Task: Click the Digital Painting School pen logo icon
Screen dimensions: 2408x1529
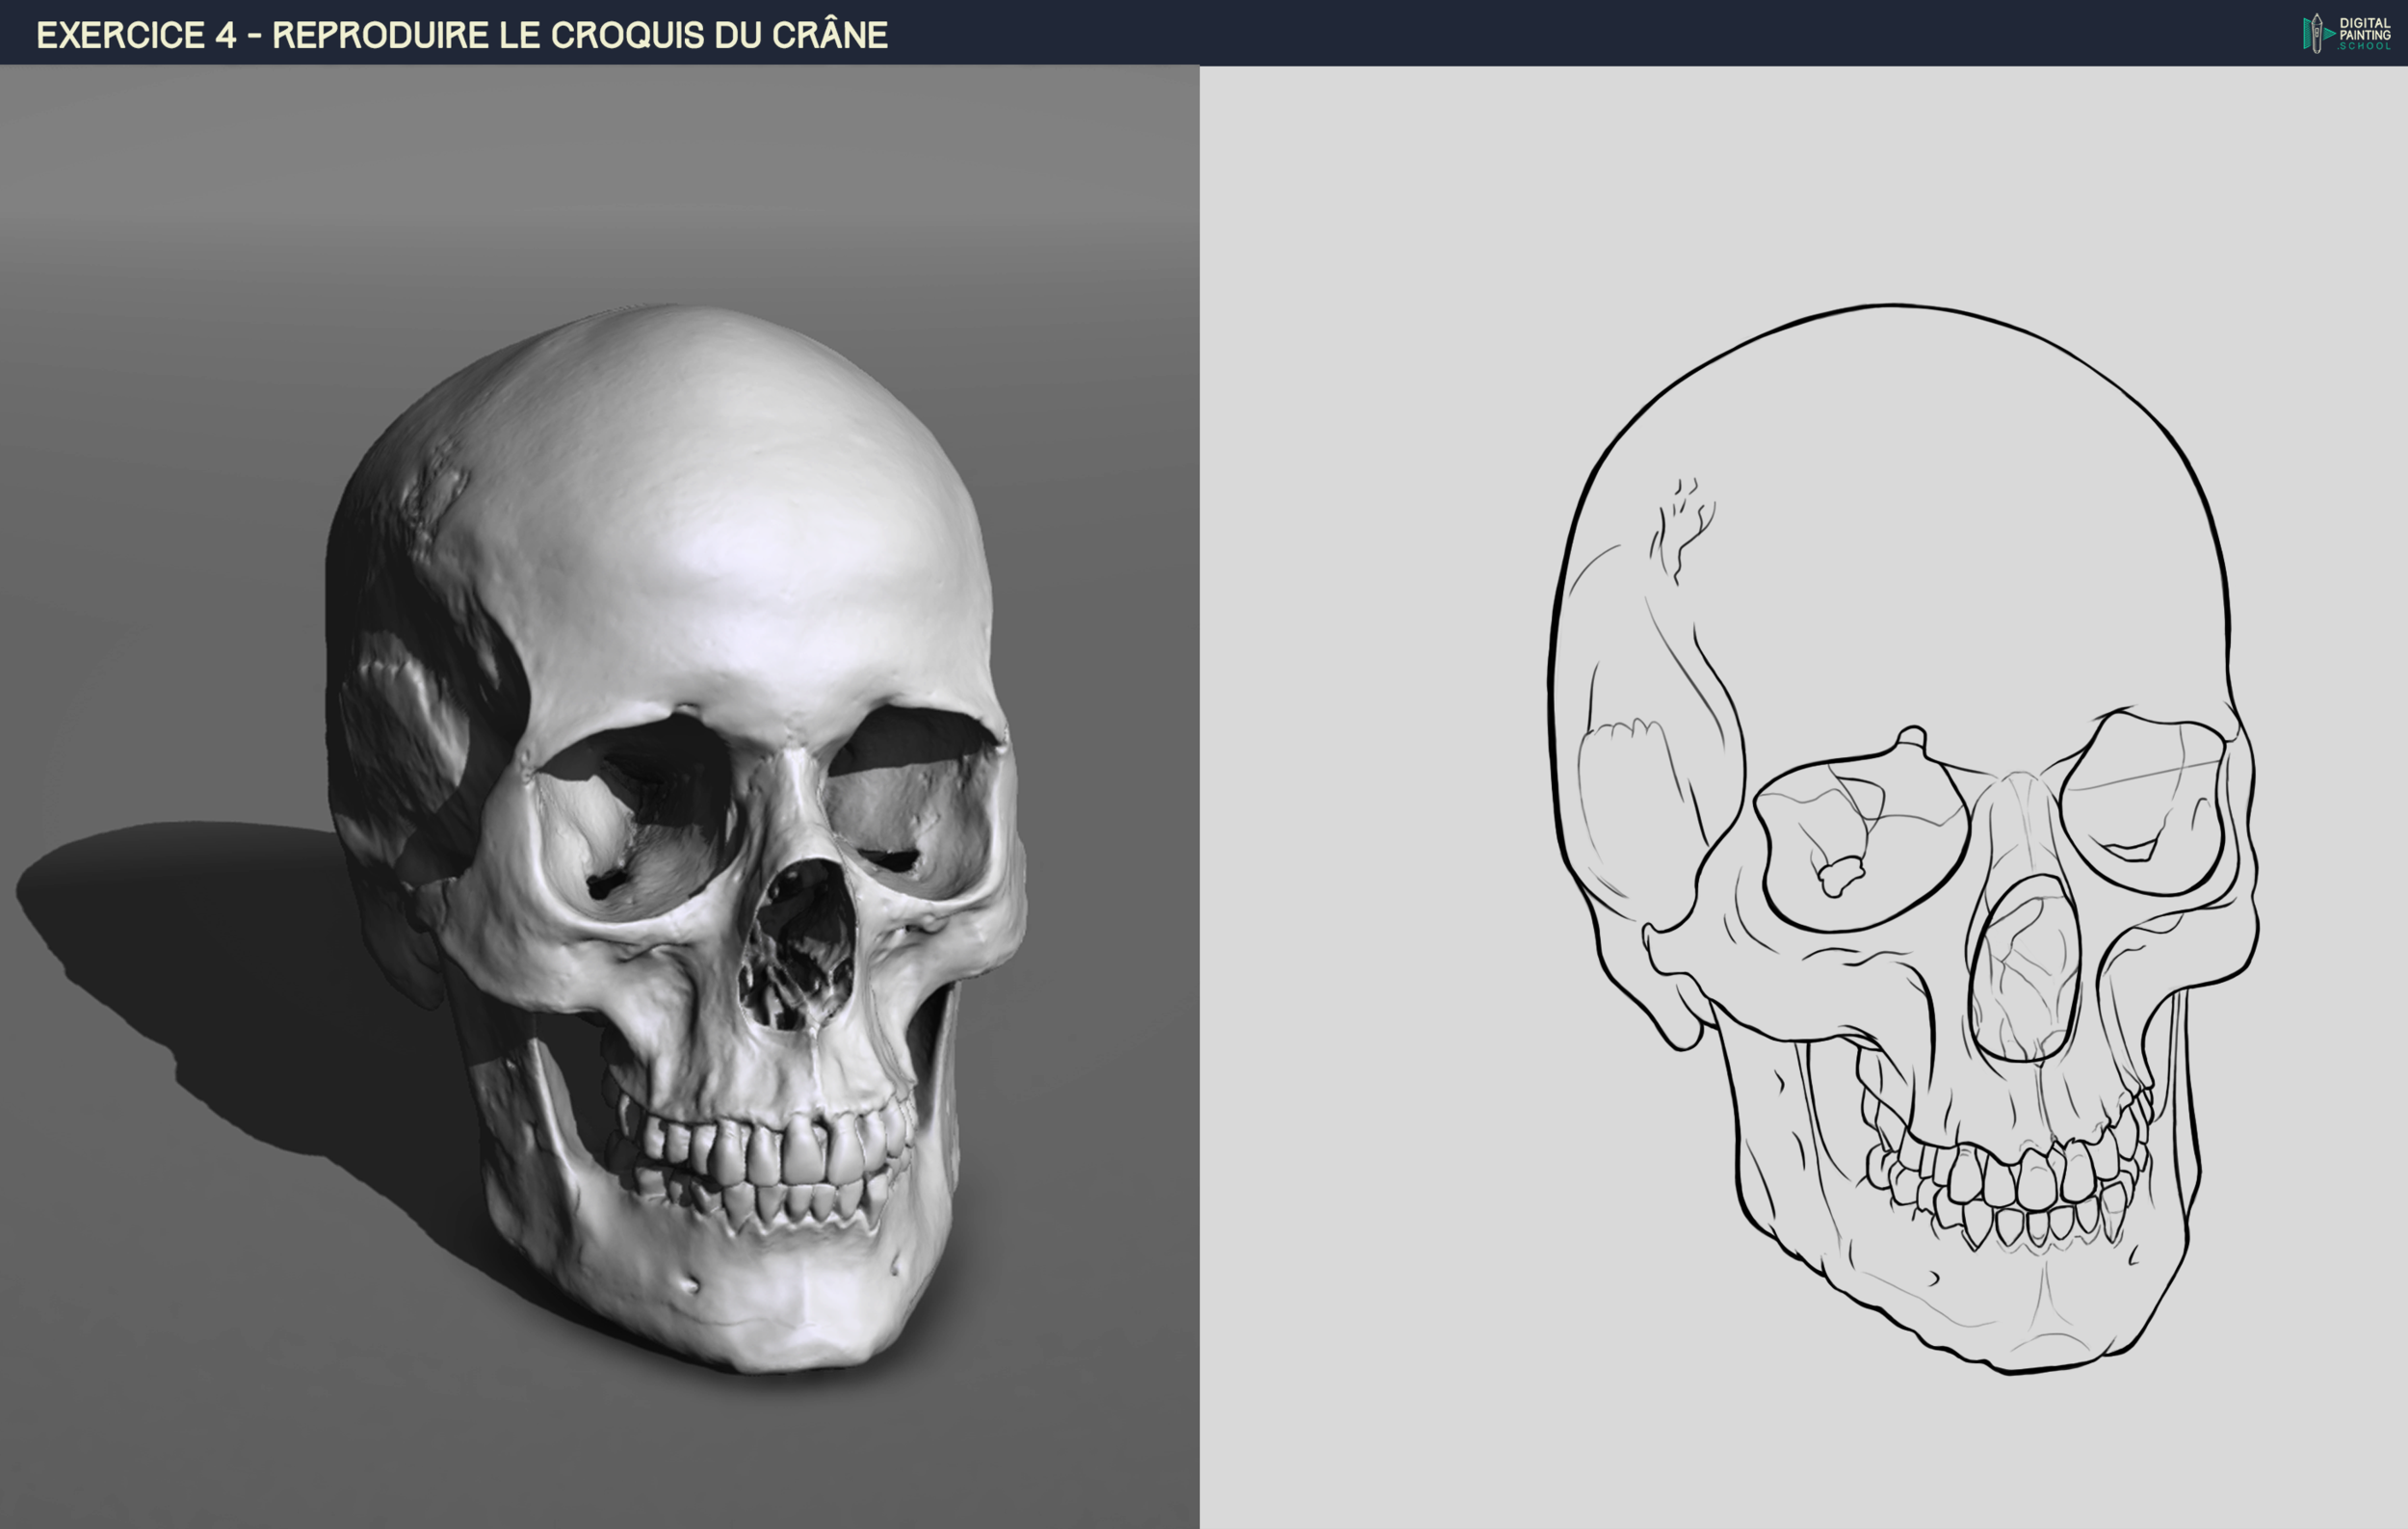Action: point(2317,33)
